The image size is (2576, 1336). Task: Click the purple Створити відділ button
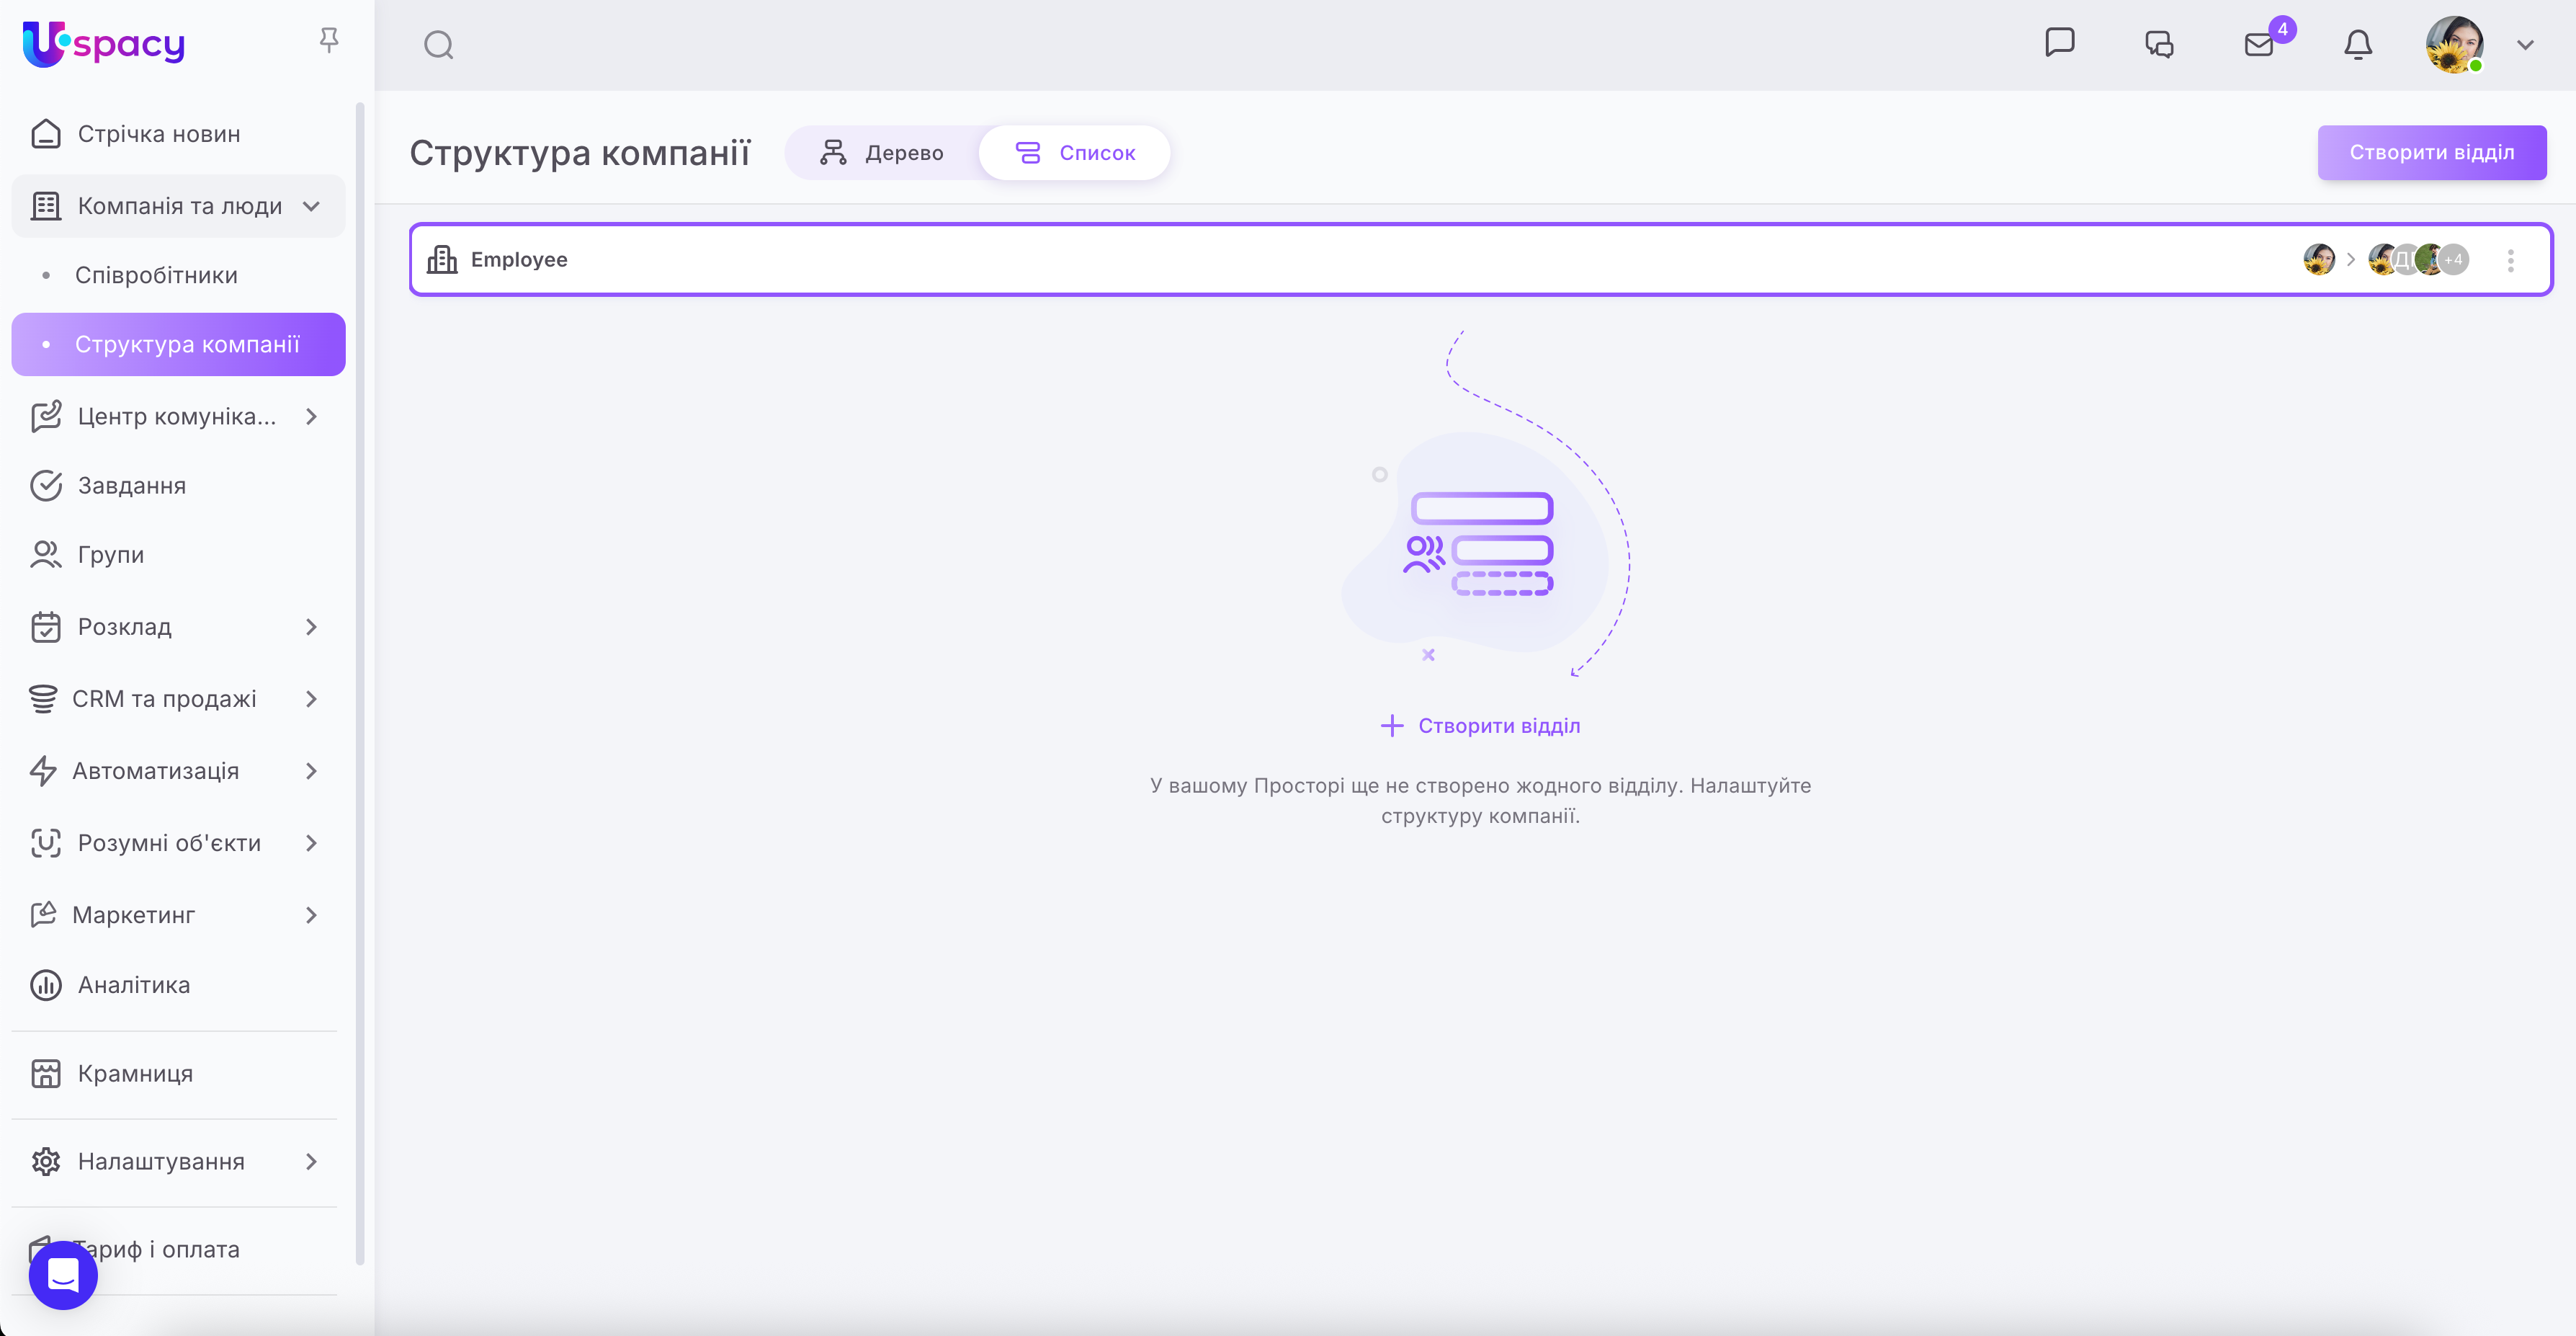pos(2431,152)
